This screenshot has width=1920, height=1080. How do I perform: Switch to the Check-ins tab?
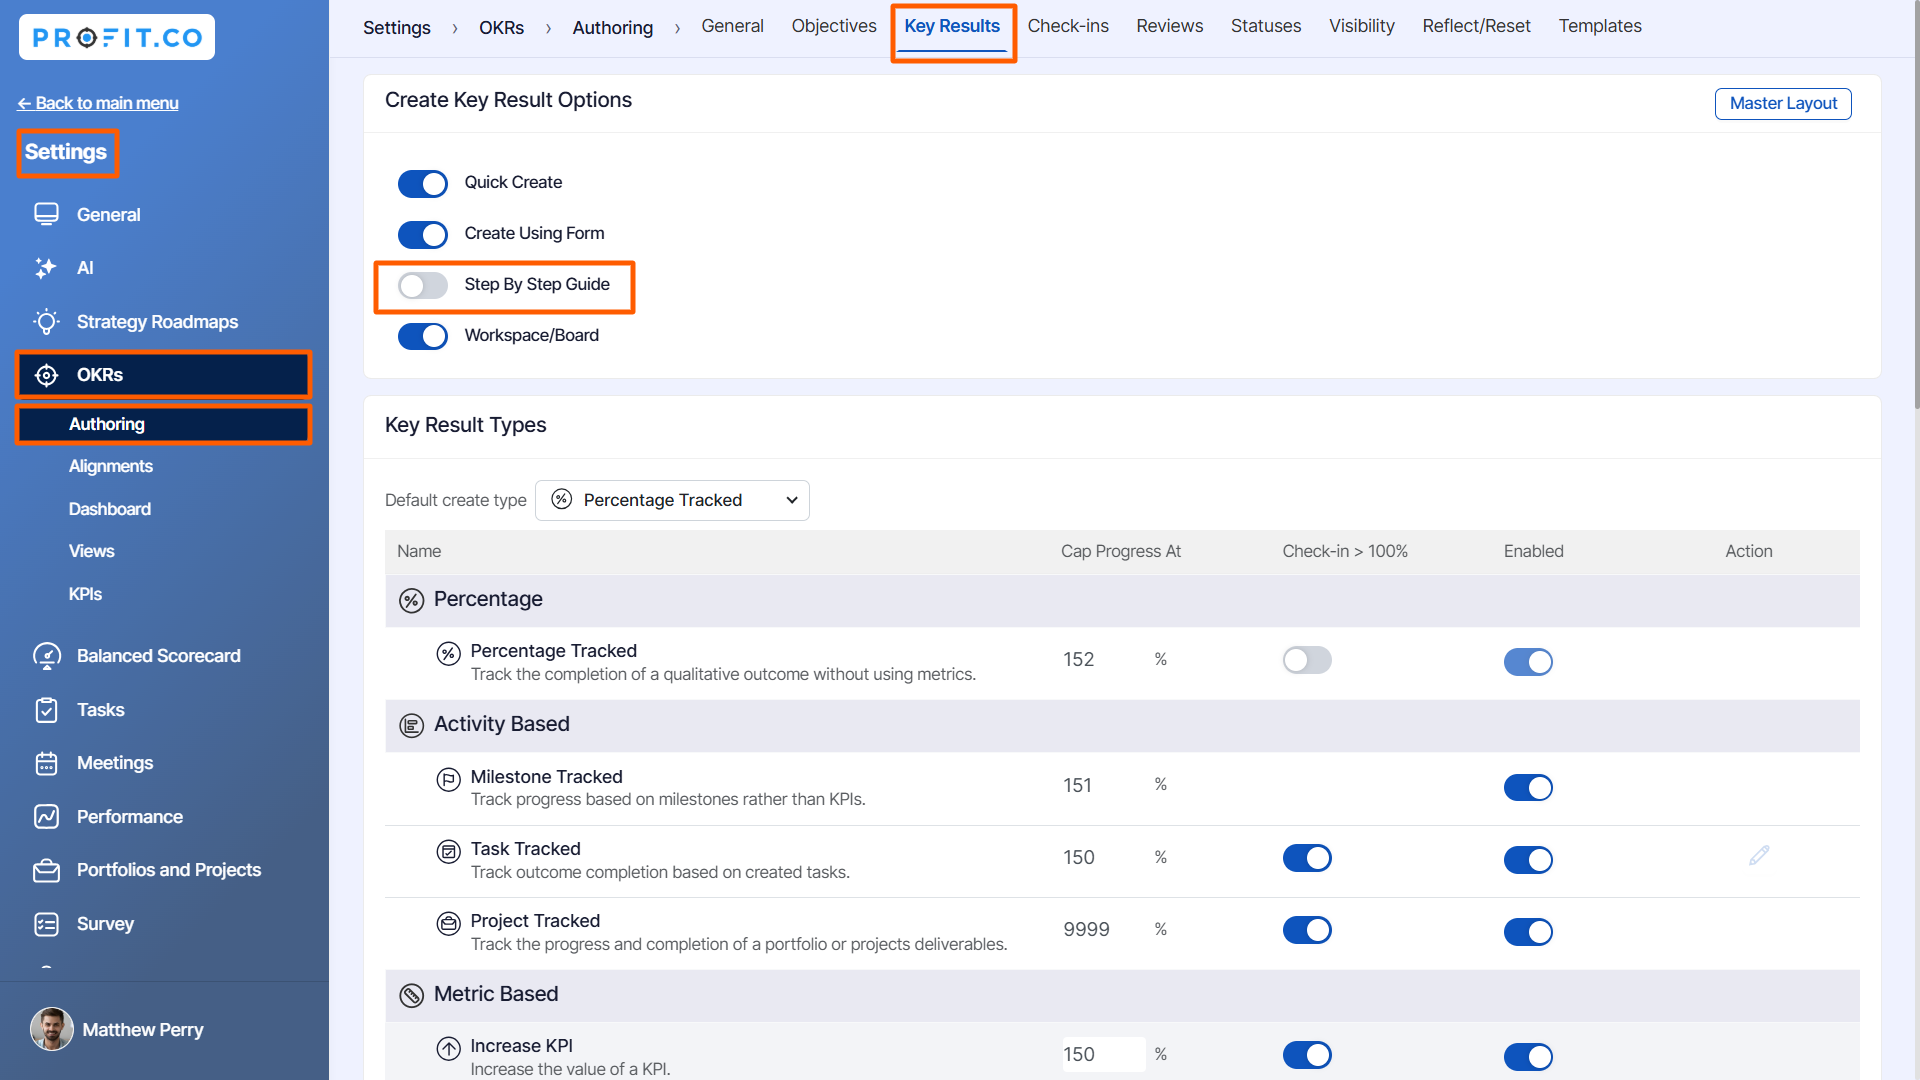pos(1067,27)
